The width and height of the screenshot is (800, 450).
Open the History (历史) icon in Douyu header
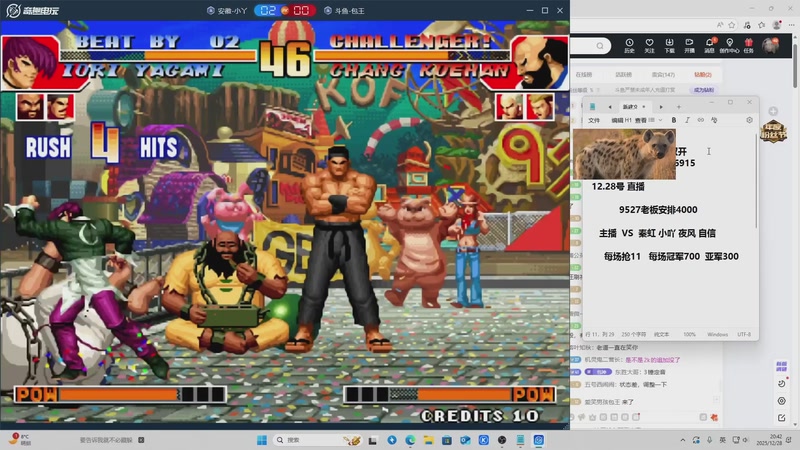tap(629, 45)
